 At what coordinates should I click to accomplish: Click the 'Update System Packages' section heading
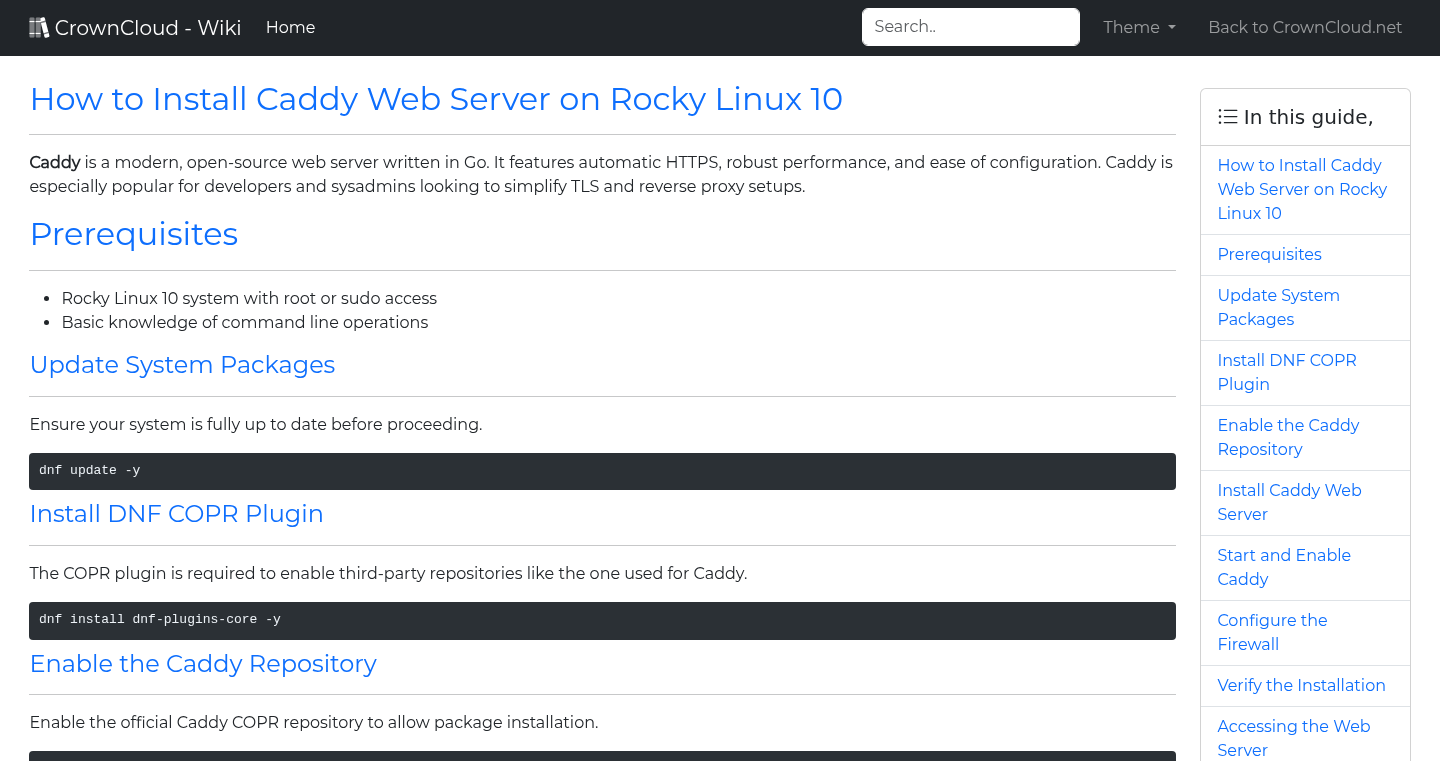pos(182,364)
